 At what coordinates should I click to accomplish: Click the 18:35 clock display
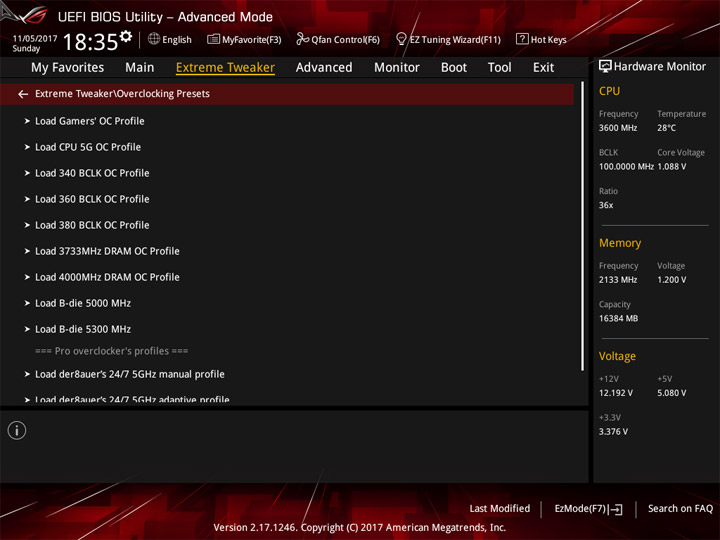(x=90, y=42)
